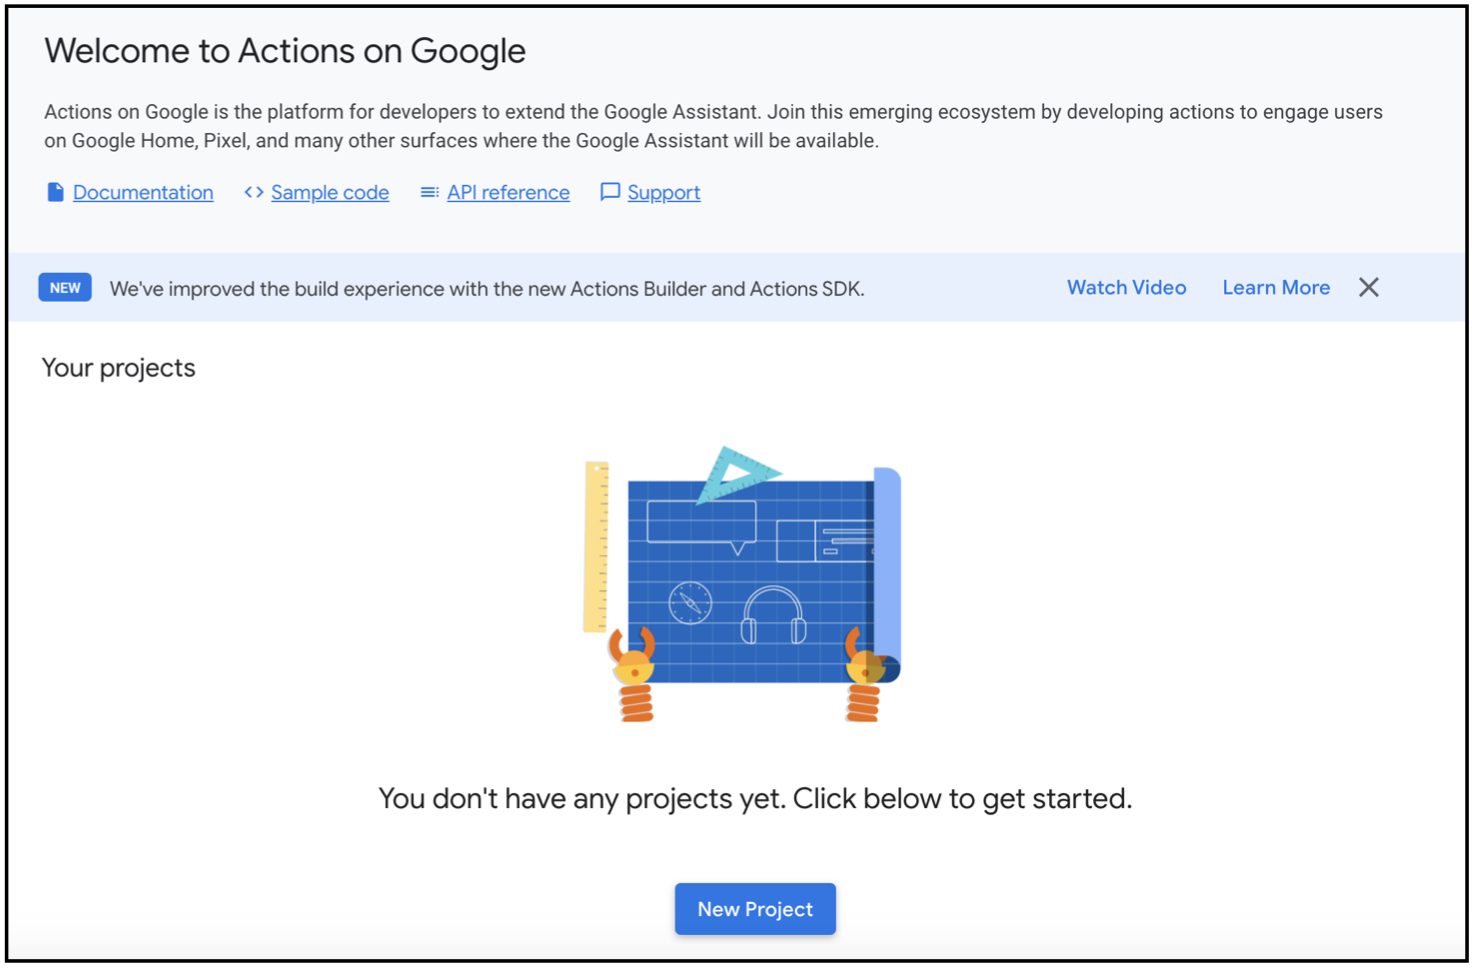Click the Documentation file icon

pos(56,192)
